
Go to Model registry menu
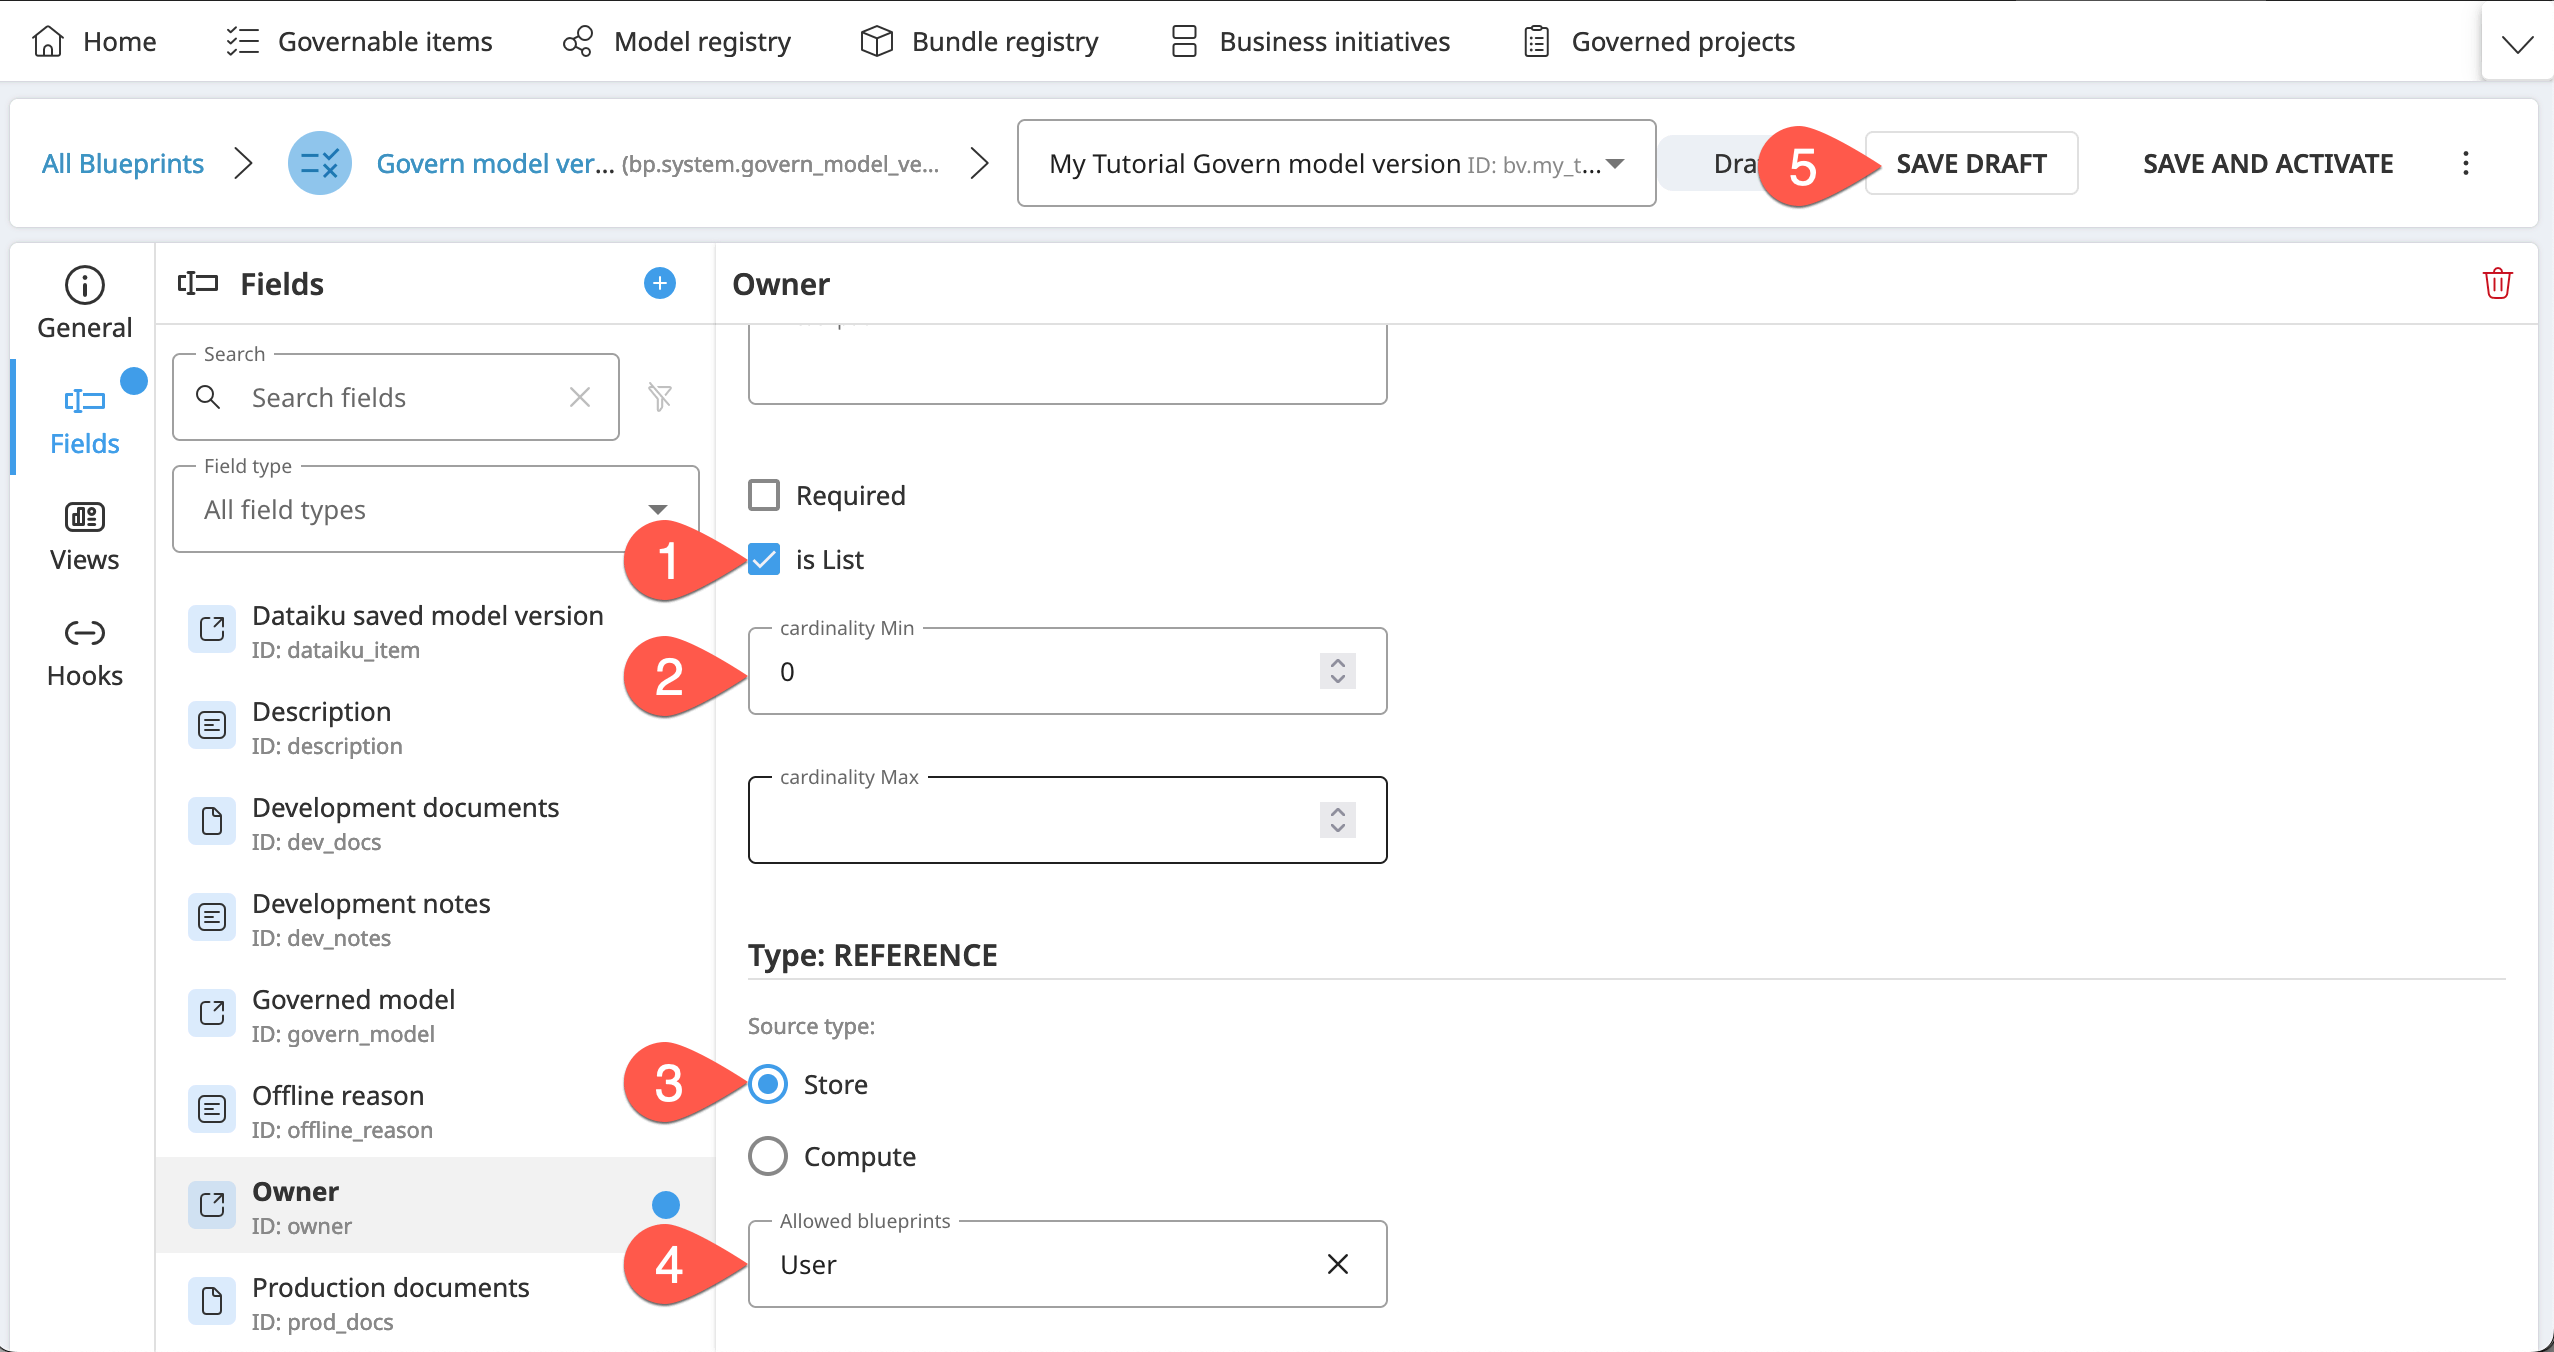(x=676, y=41)
